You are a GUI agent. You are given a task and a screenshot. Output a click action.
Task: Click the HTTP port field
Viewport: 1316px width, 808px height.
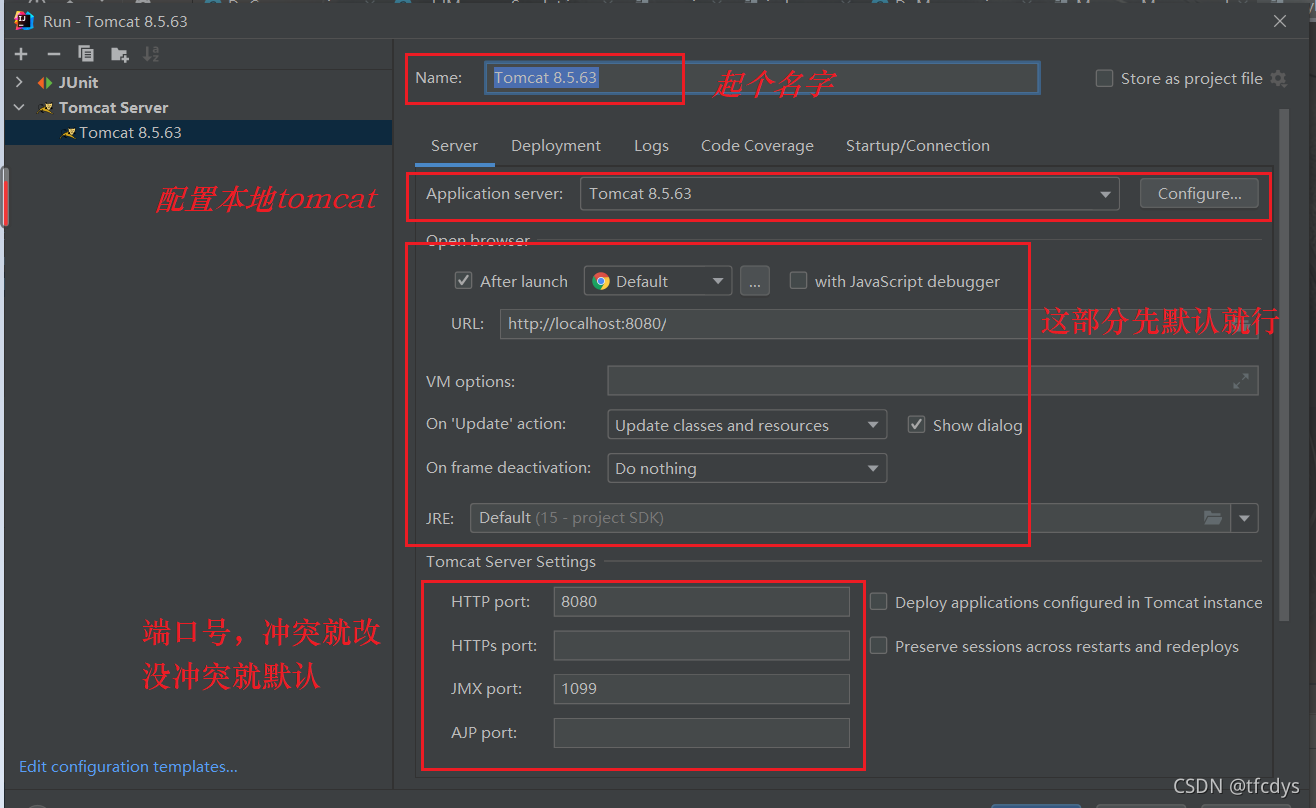coord(701,602)
